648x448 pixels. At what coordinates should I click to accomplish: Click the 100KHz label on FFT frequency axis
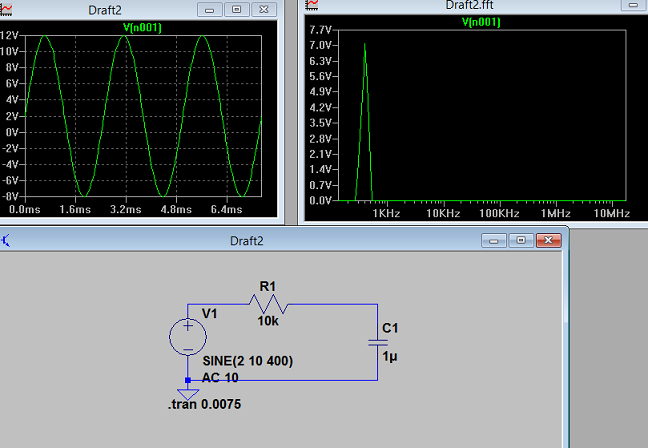499,214
